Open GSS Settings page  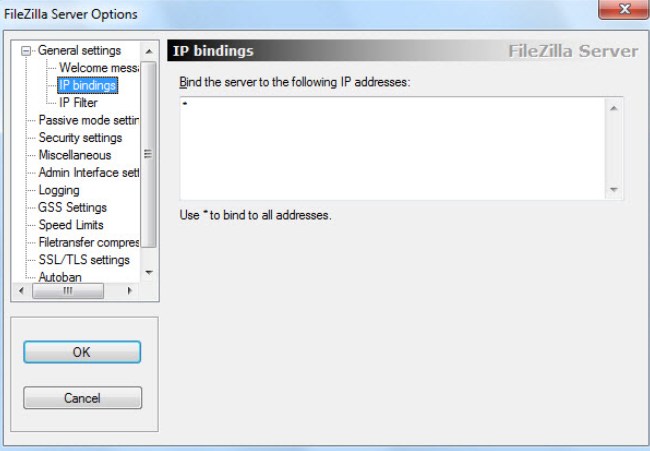click(x=73, y=207)
